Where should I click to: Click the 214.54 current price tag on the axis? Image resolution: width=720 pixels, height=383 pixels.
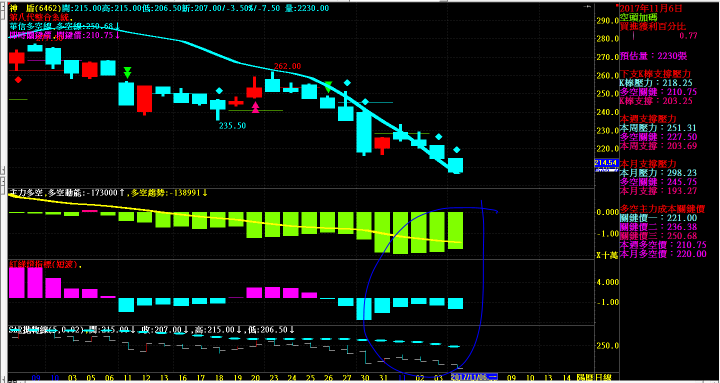606,163
